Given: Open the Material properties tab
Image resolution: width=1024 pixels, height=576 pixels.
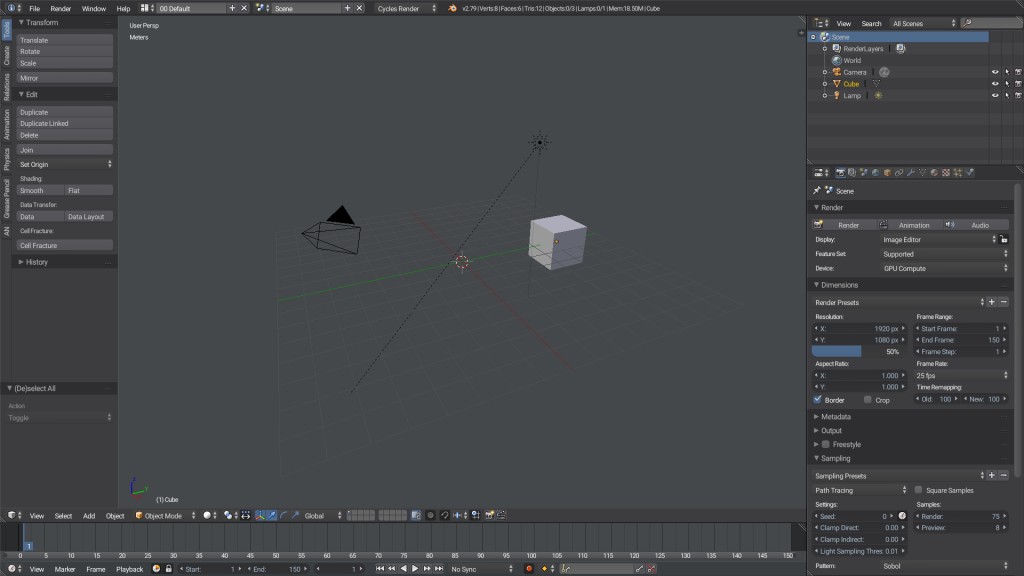Looking at the screenshot, I should pos(933,171).
